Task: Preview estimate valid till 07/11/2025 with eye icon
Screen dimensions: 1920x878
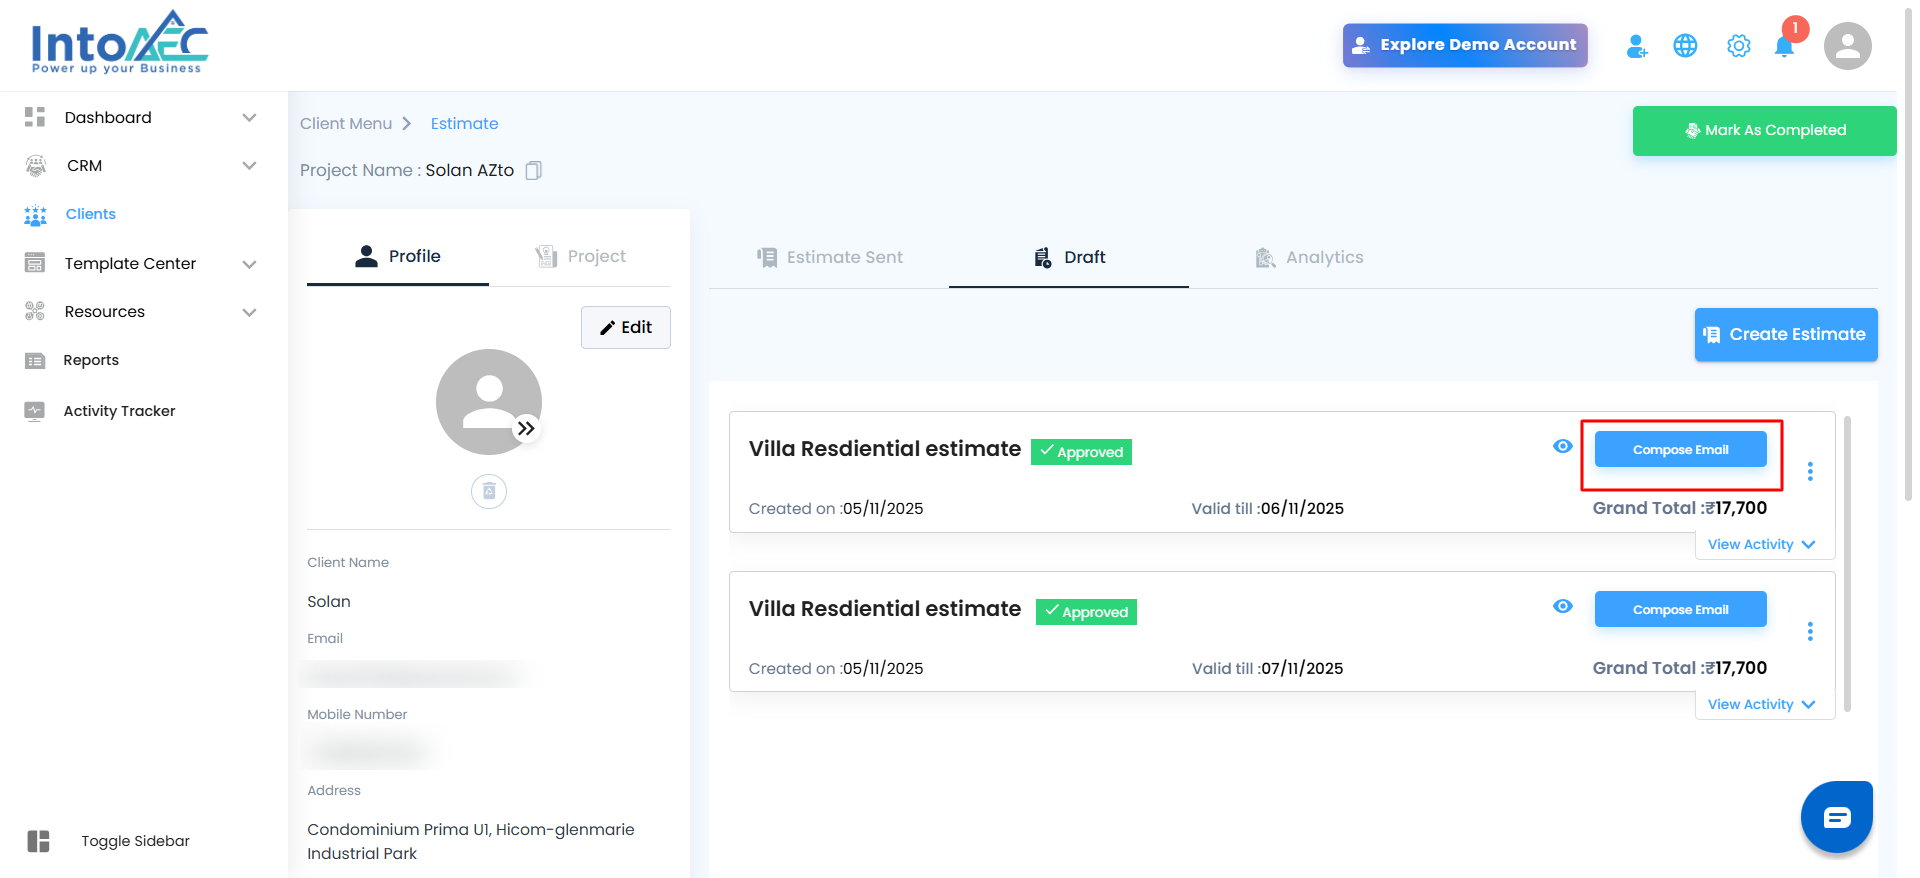Action: tap(1563, 606)
